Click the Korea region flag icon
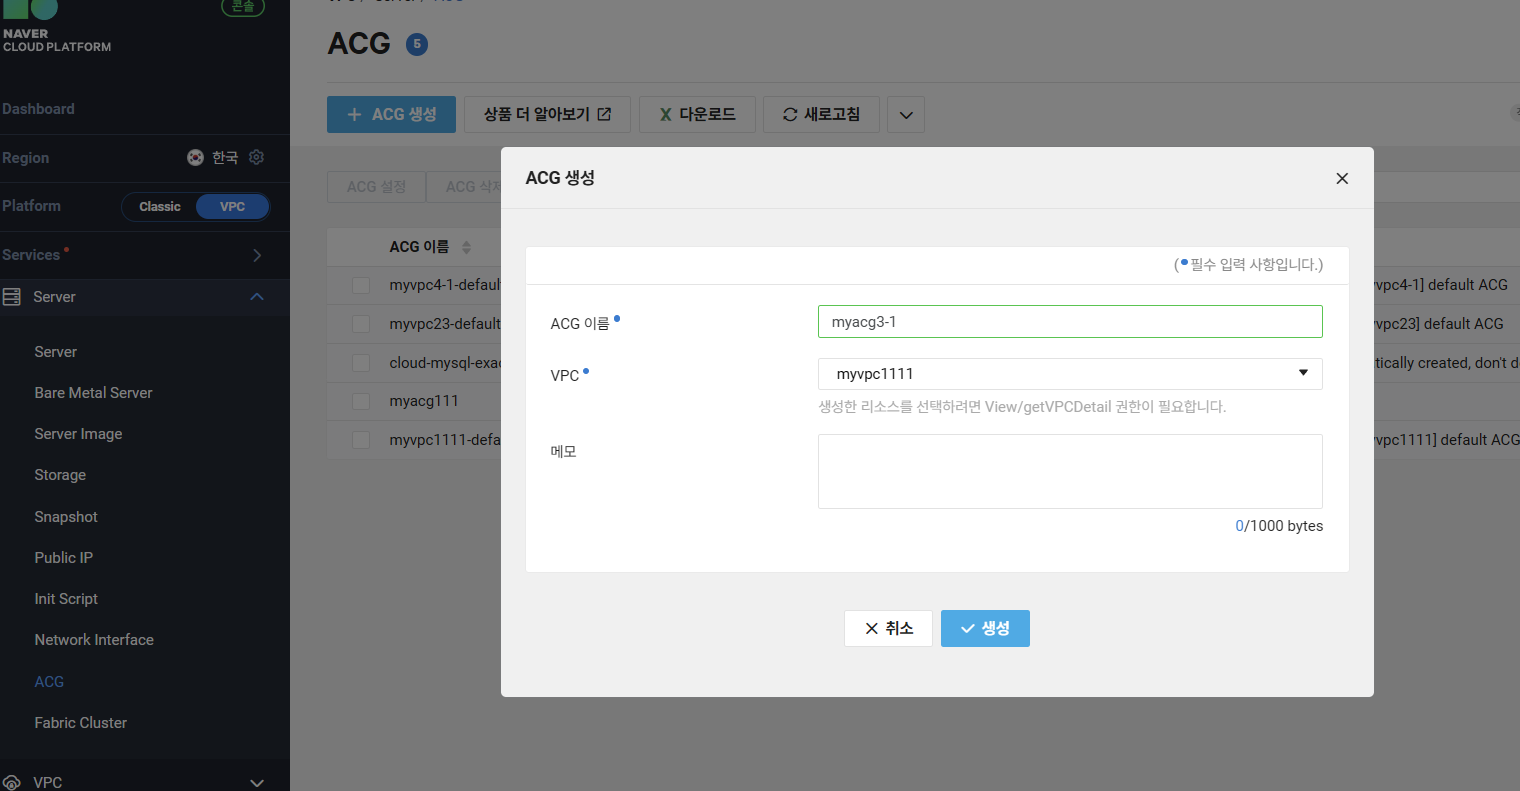1520x791 pixels. pos(195,157)
